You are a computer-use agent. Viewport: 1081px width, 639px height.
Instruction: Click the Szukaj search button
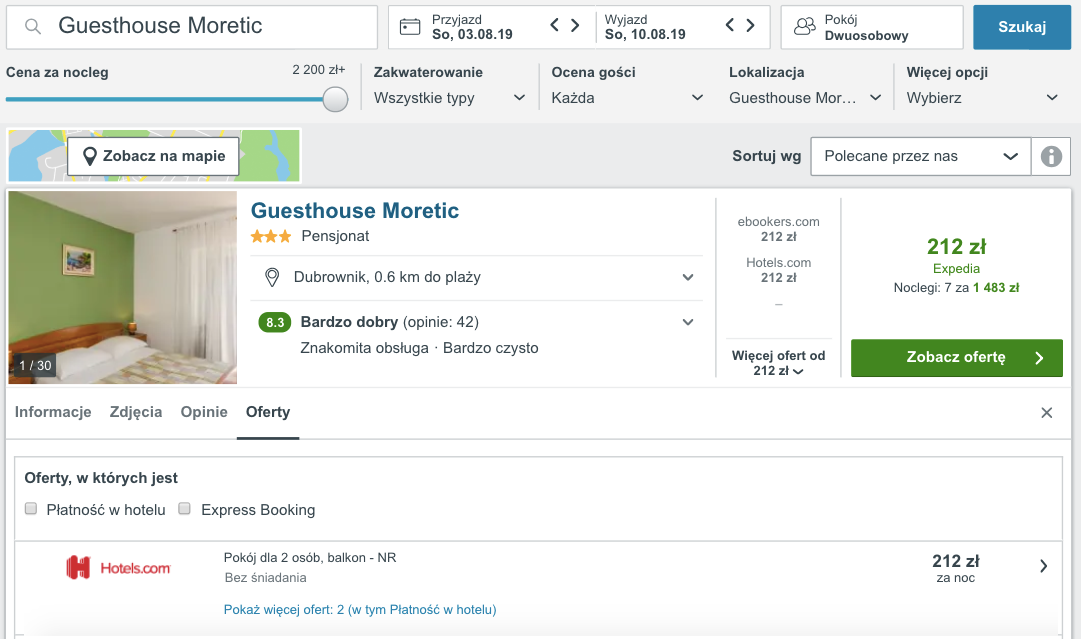click(x=1022, y=27)
